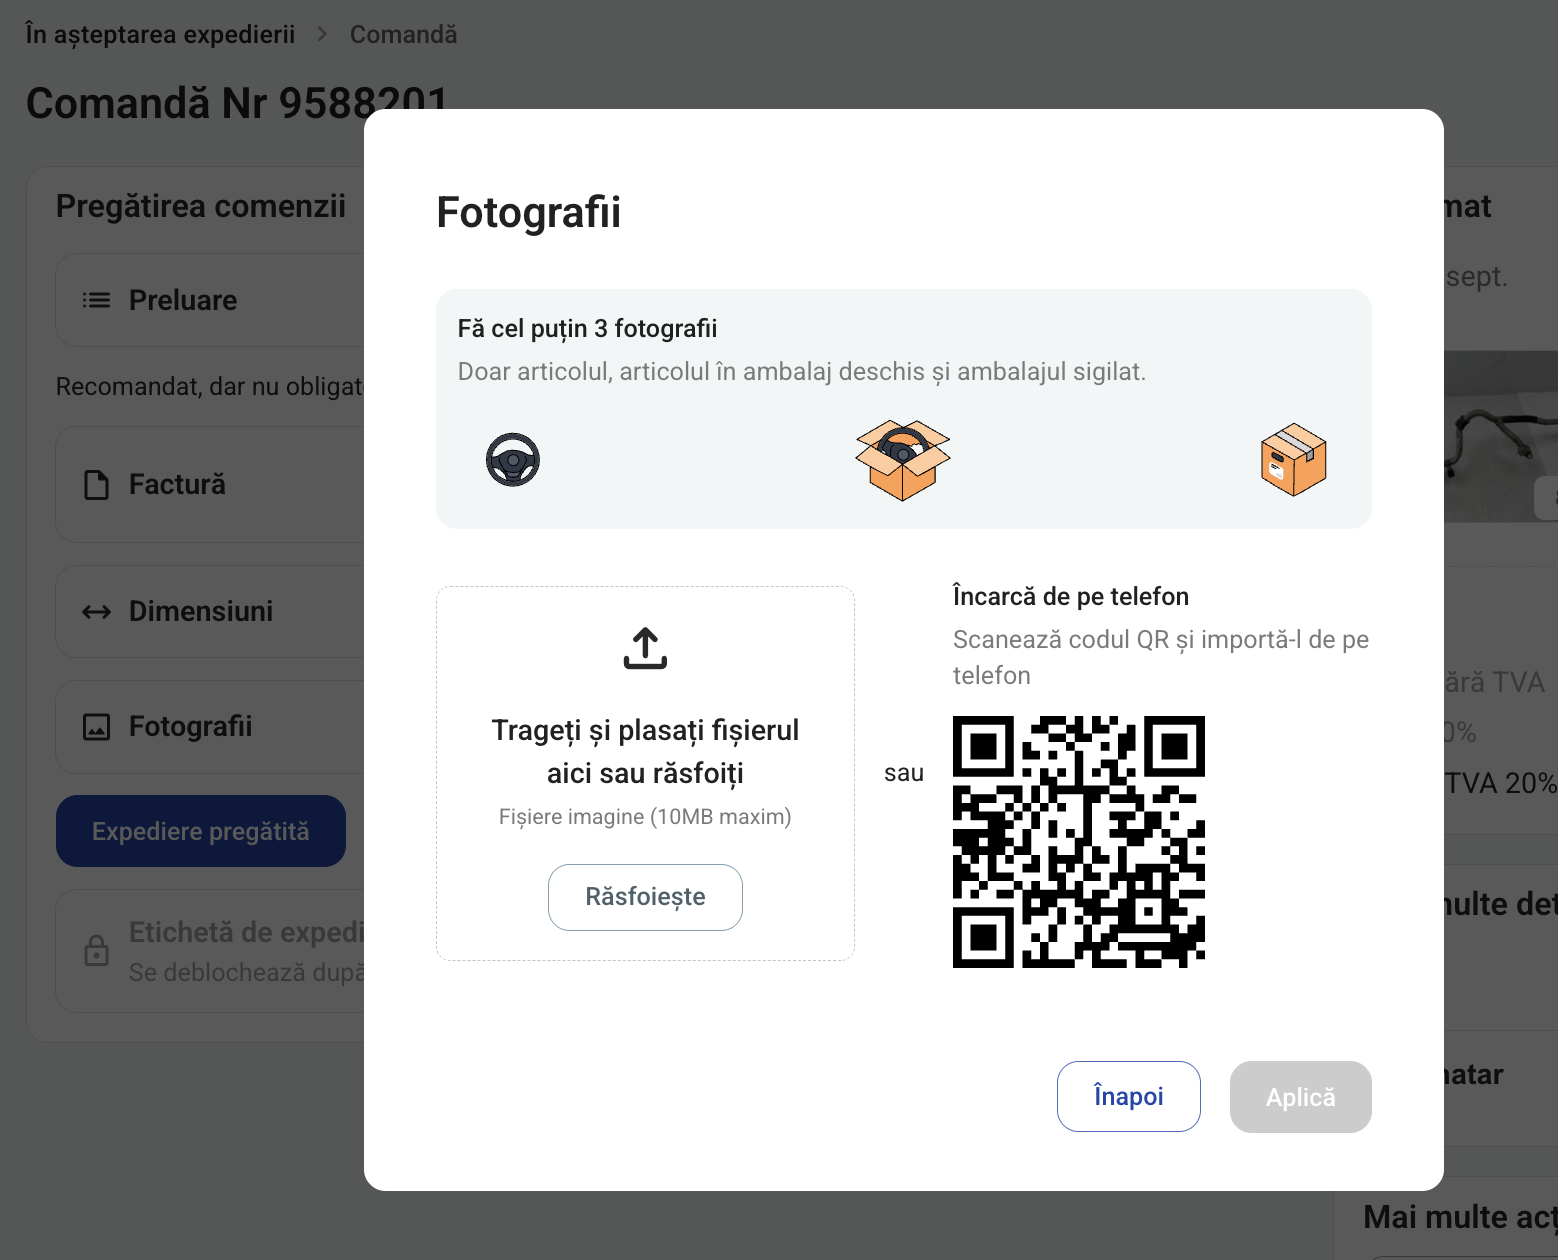The image size is (1558, 1260).
Task: Click the Răsfoiește browse button
Action: click(x=645, y=897)
